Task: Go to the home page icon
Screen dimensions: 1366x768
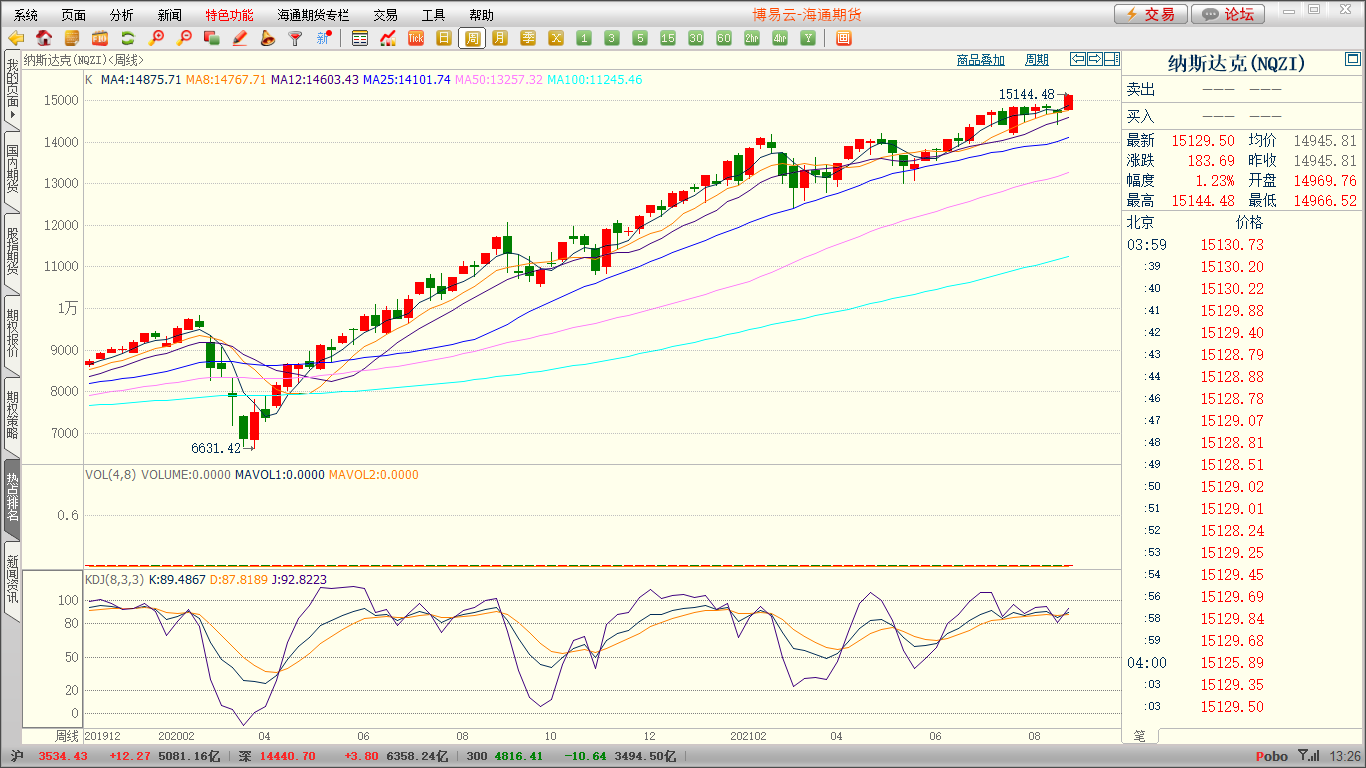Action: (44, 38)
